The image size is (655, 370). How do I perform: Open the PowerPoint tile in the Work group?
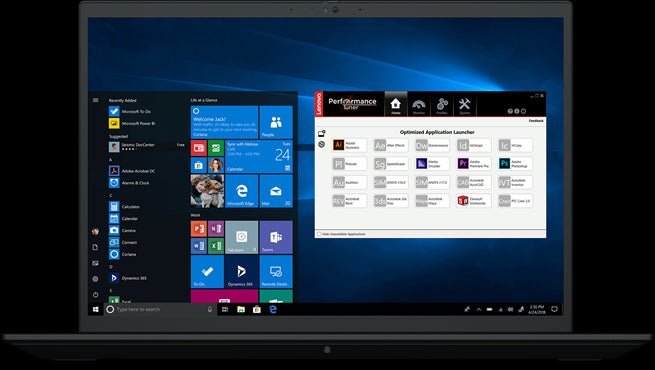[x=199, y=229]
